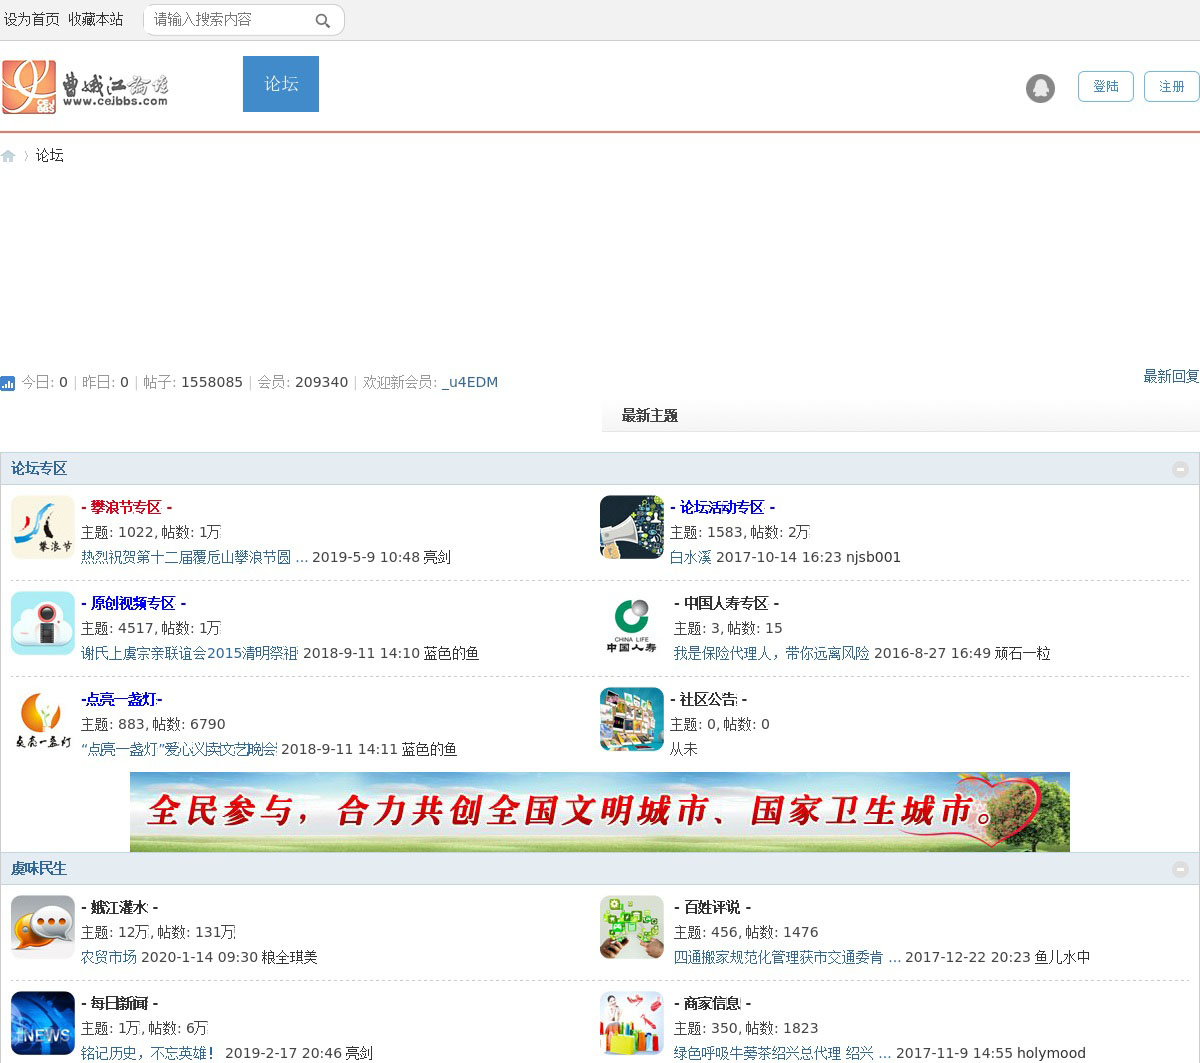The width and height of the screenshot is (1200, 1063).
Task: Collapse the 论坛专区 section
Action: click(1180, 469)
